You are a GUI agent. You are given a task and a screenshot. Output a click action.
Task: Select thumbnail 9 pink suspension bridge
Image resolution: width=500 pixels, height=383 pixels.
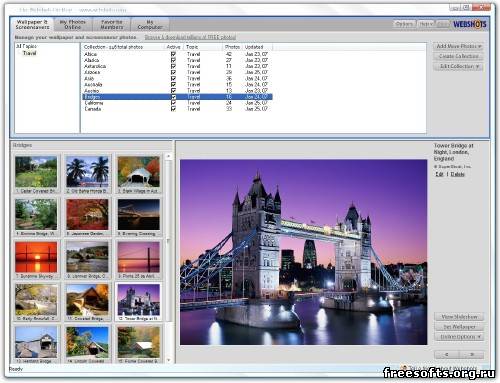coord(138,259)
